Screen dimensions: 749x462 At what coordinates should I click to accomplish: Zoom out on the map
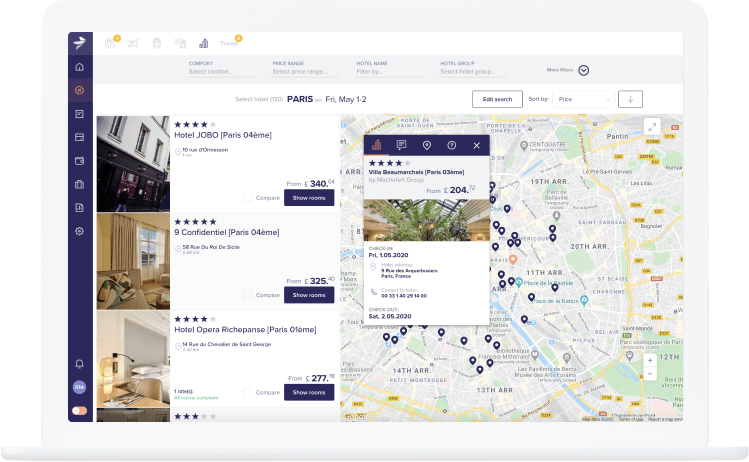click(650, 374)
